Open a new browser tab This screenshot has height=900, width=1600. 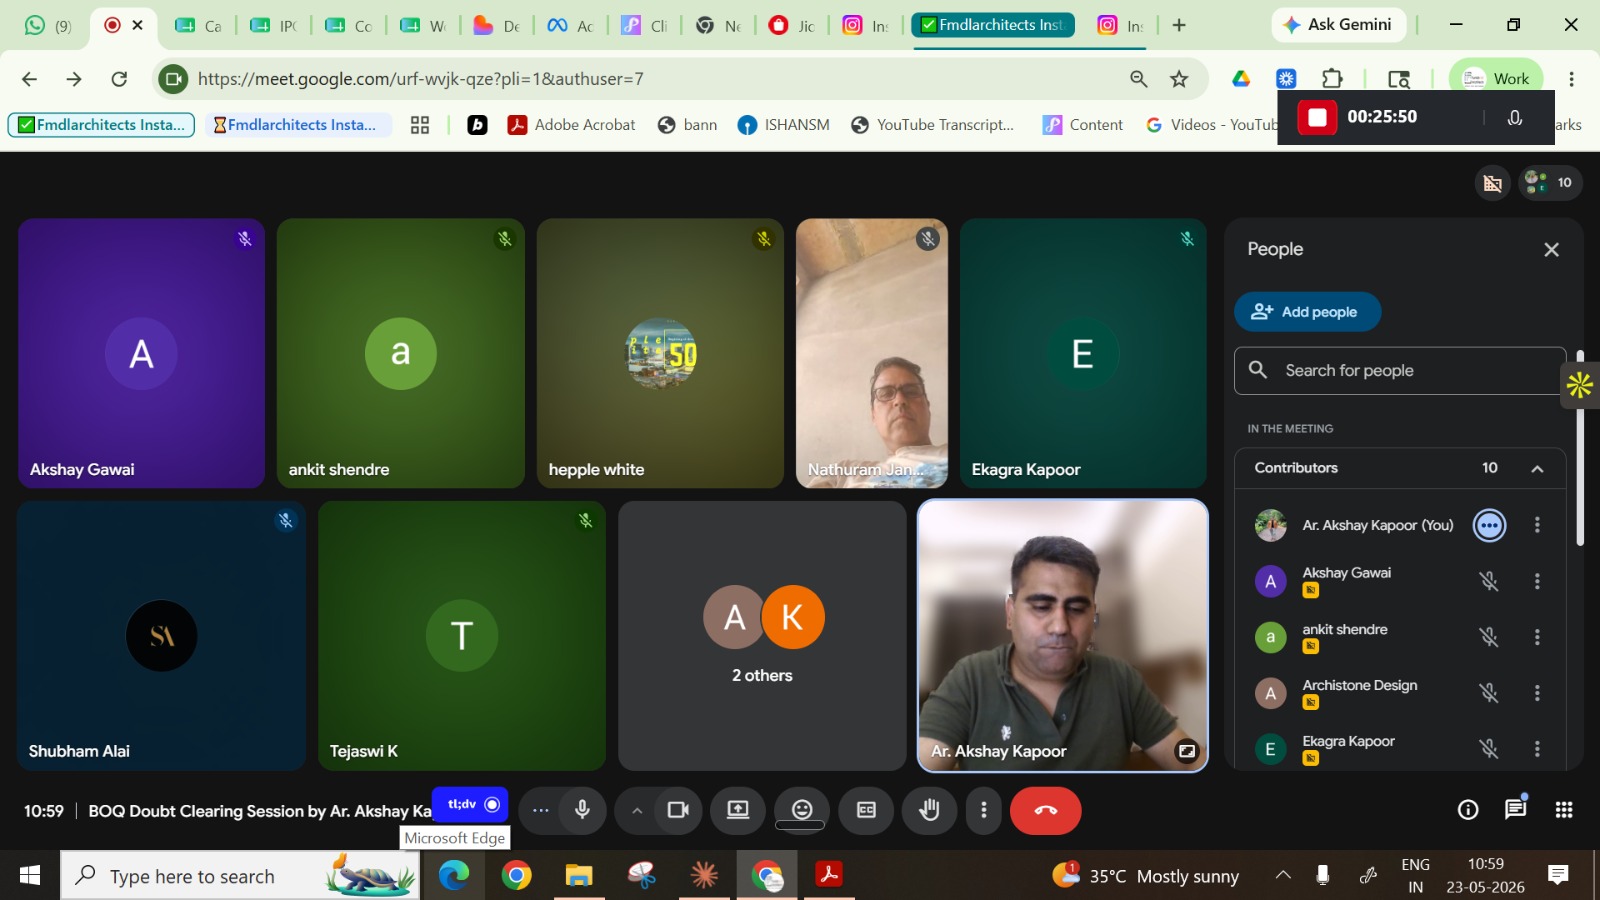(1179, 25)
